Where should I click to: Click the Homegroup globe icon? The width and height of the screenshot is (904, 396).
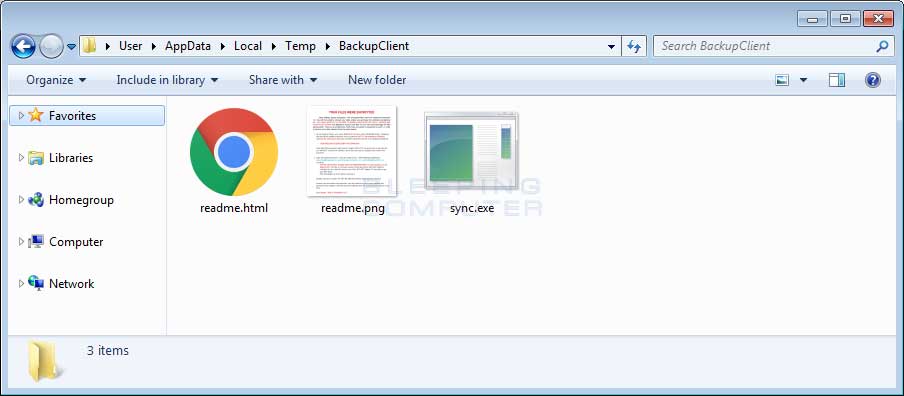(x=36, y=200)
